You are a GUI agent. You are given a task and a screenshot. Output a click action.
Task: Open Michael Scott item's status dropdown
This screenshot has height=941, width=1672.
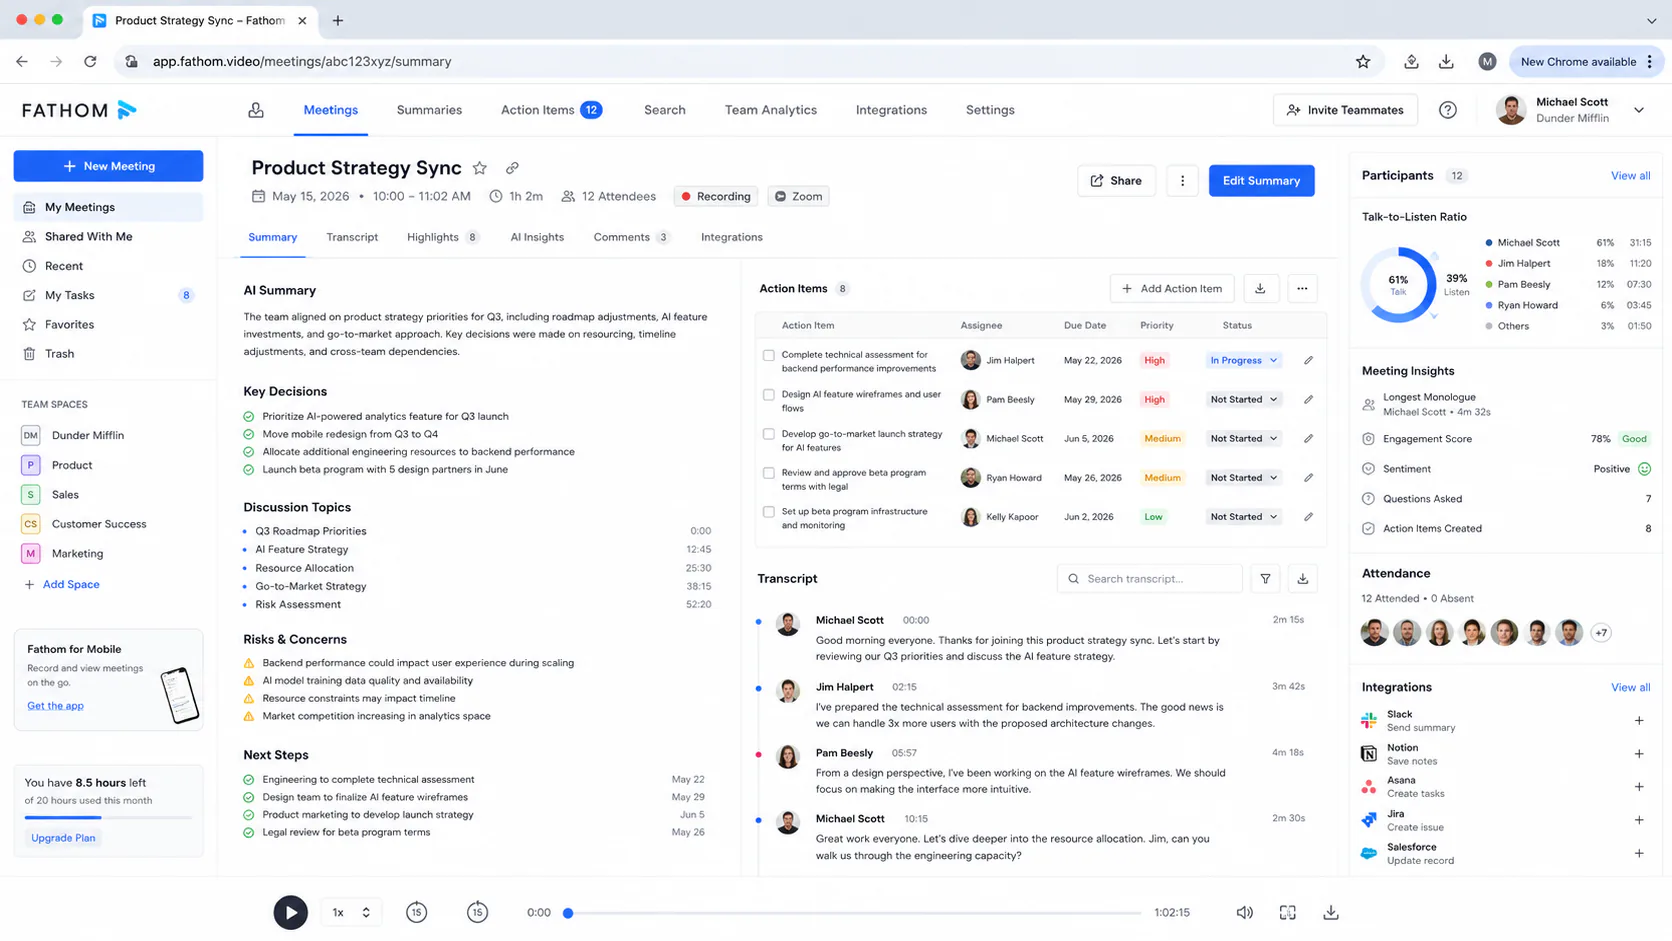1244,438
